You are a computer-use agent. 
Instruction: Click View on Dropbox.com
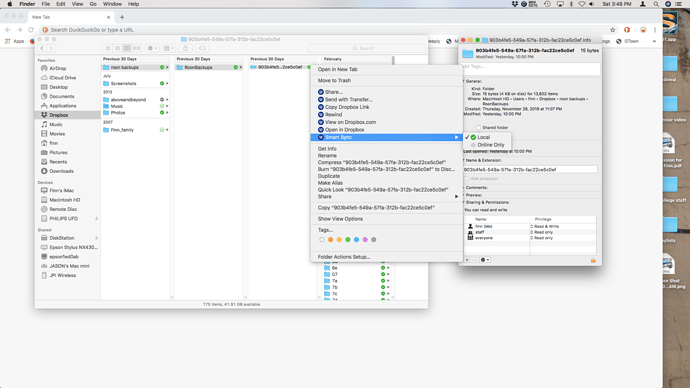click(350, 122)
